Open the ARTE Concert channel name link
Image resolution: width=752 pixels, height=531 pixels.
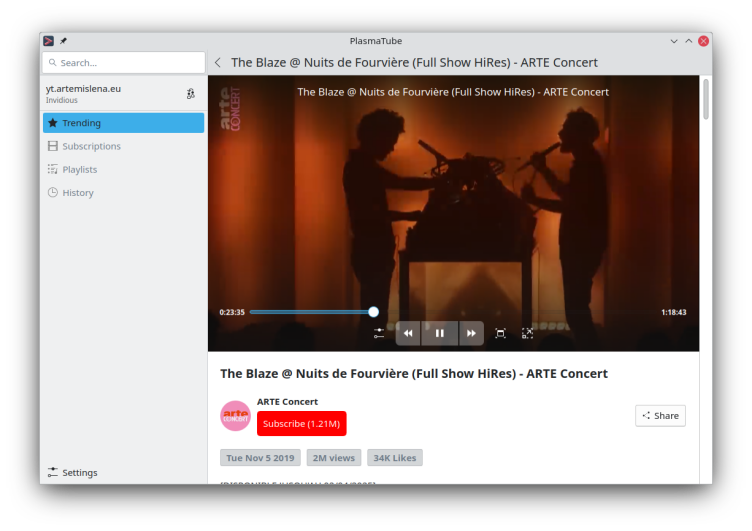point(287,401)
